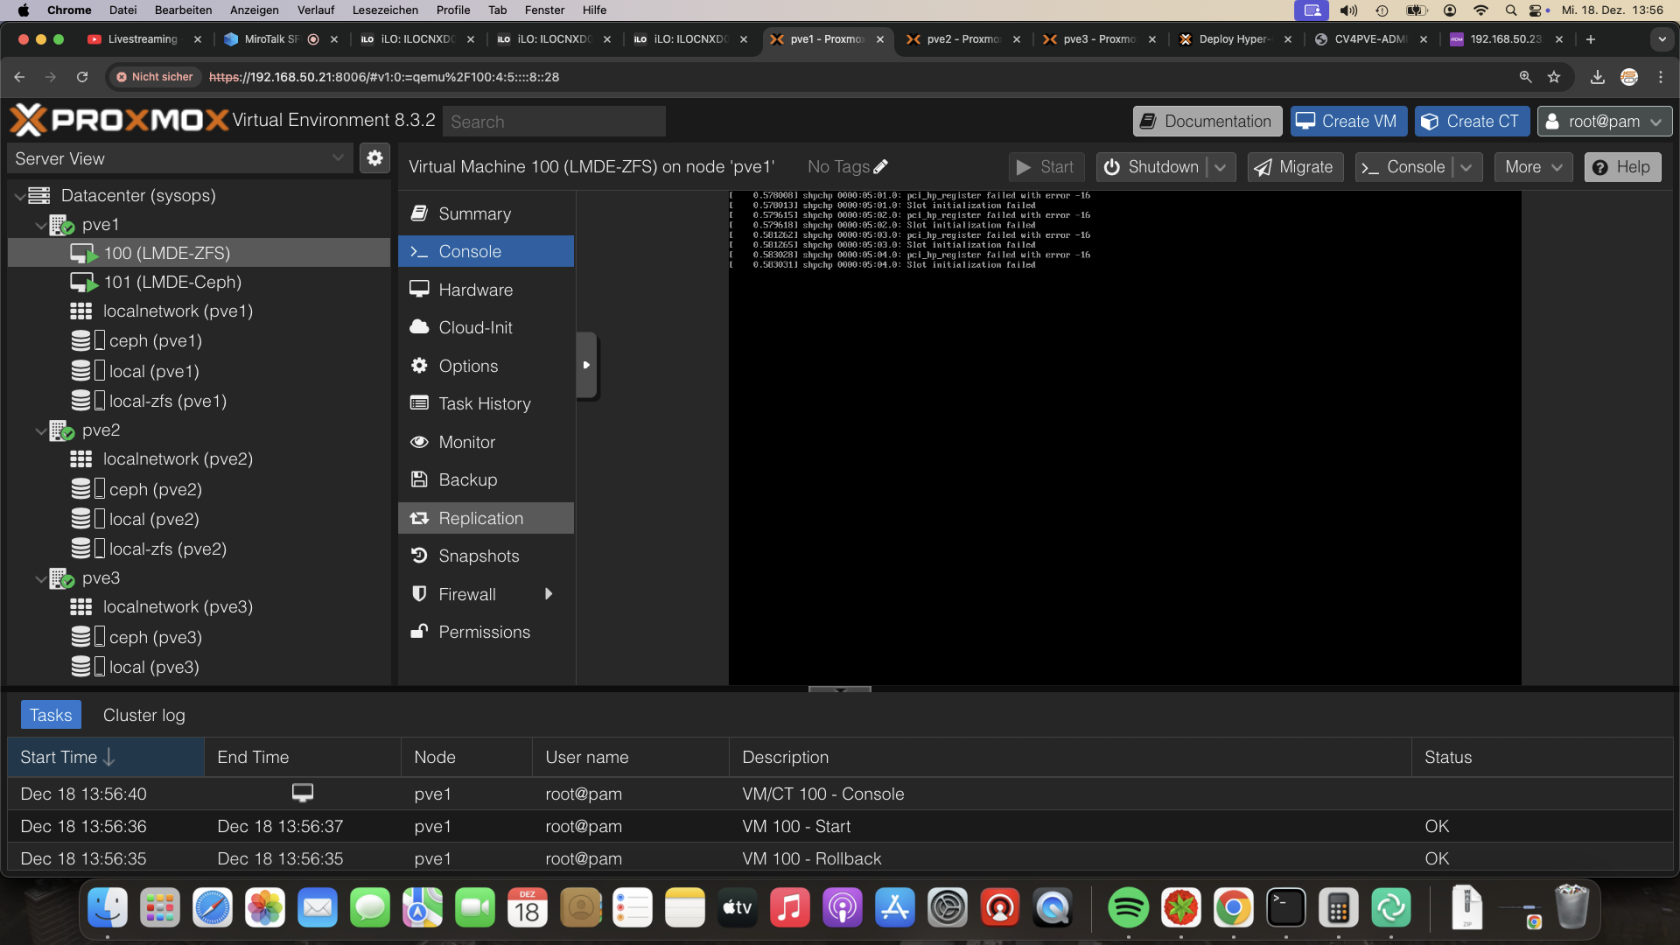
Task: Open the Hardware section
Action: [486, 290]
